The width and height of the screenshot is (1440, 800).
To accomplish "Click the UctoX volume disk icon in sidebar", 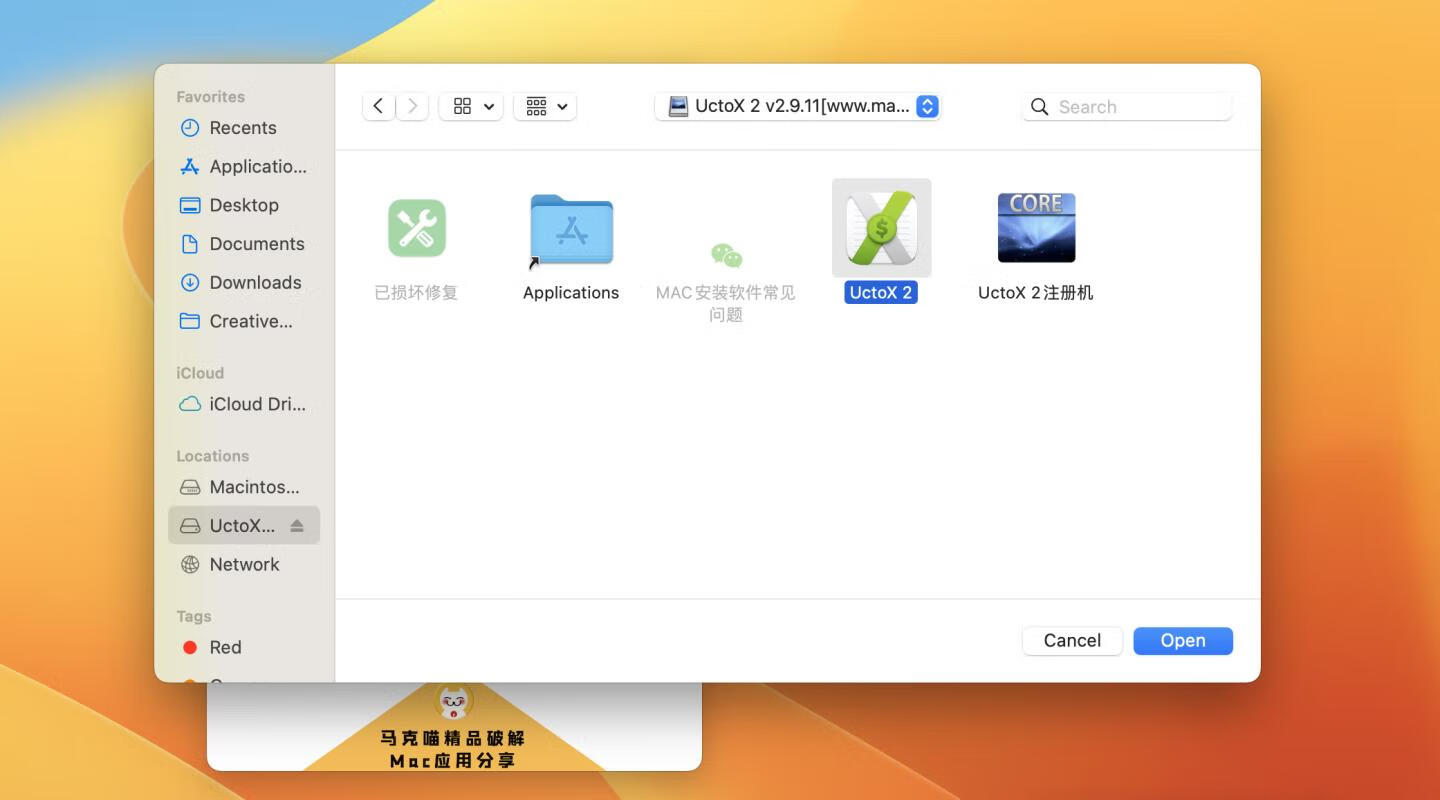I will pos(189,526).
